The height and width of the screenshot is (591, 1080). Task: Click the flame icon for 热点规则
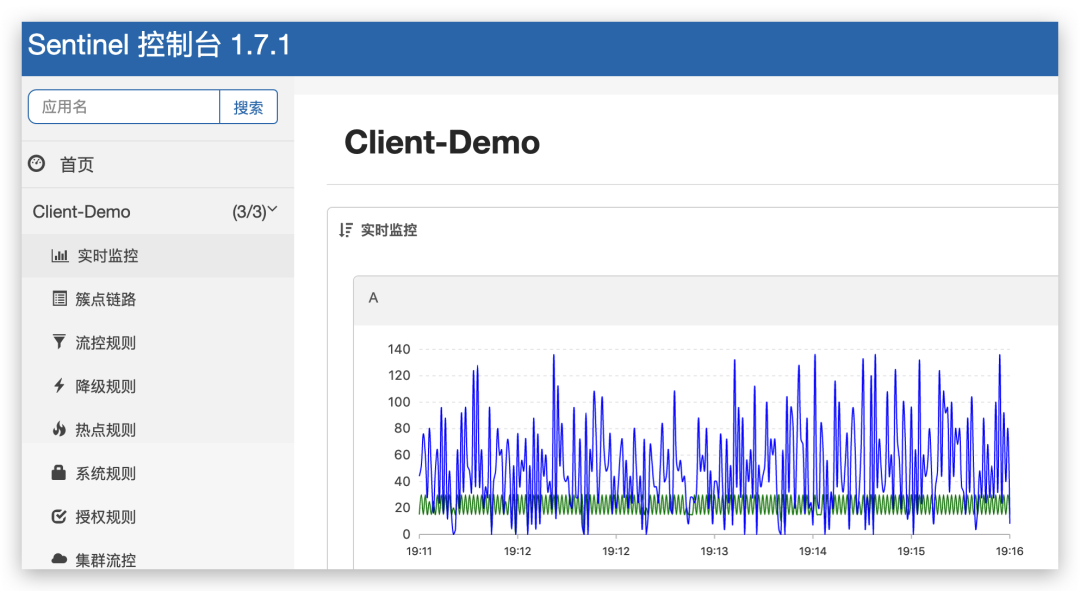[x=59, y=429]
